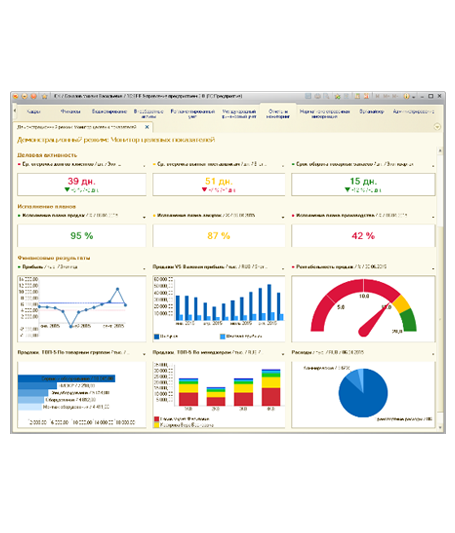Click the expenses pie chart
The width and height of the screenshot is (455, 533).
(x=363, y=393)
